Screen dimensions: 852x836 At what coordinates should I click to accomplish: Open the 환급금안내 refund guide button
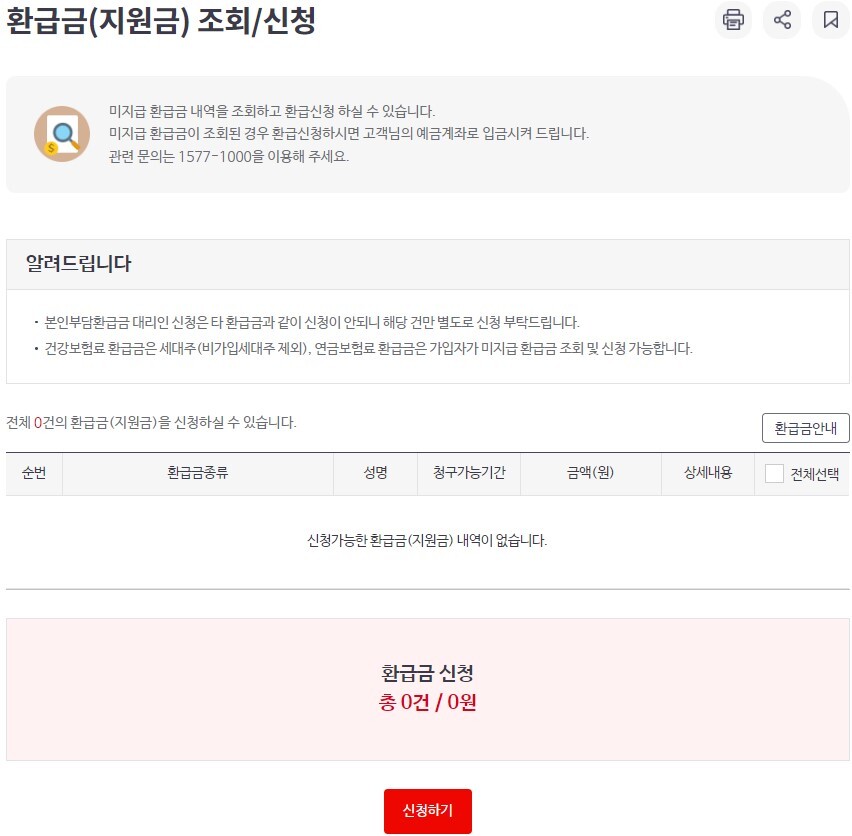tap(806, 427)
